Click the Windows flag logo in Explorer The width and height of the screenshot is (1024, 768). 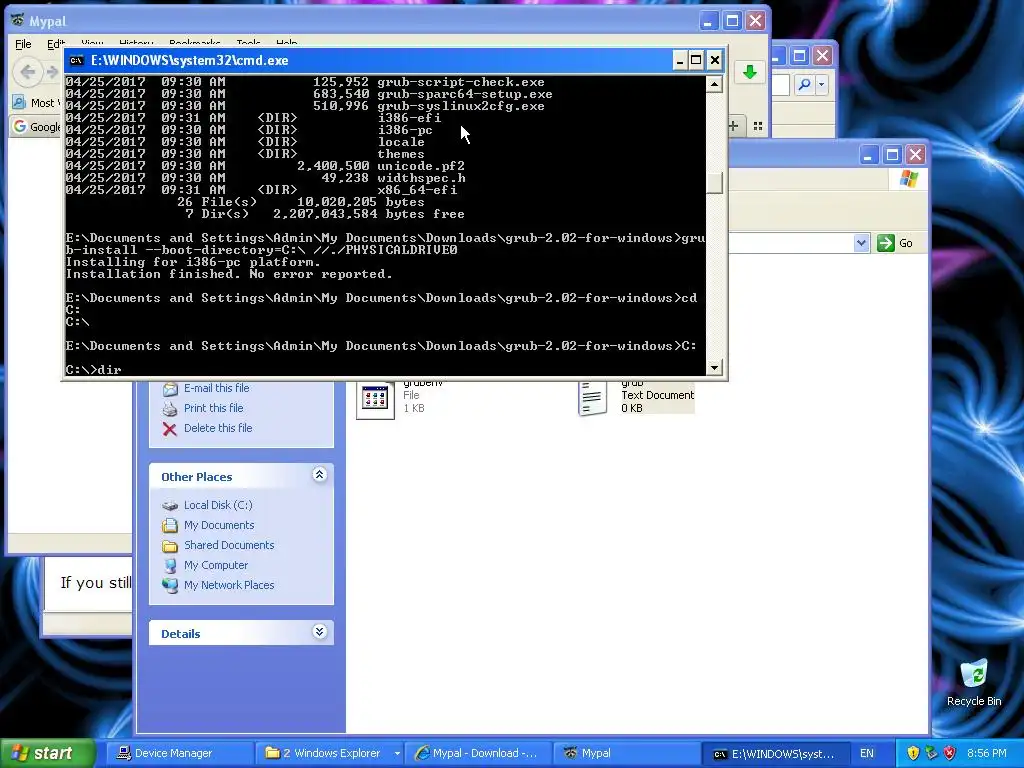pyautogui.click(x=908, y=179)
